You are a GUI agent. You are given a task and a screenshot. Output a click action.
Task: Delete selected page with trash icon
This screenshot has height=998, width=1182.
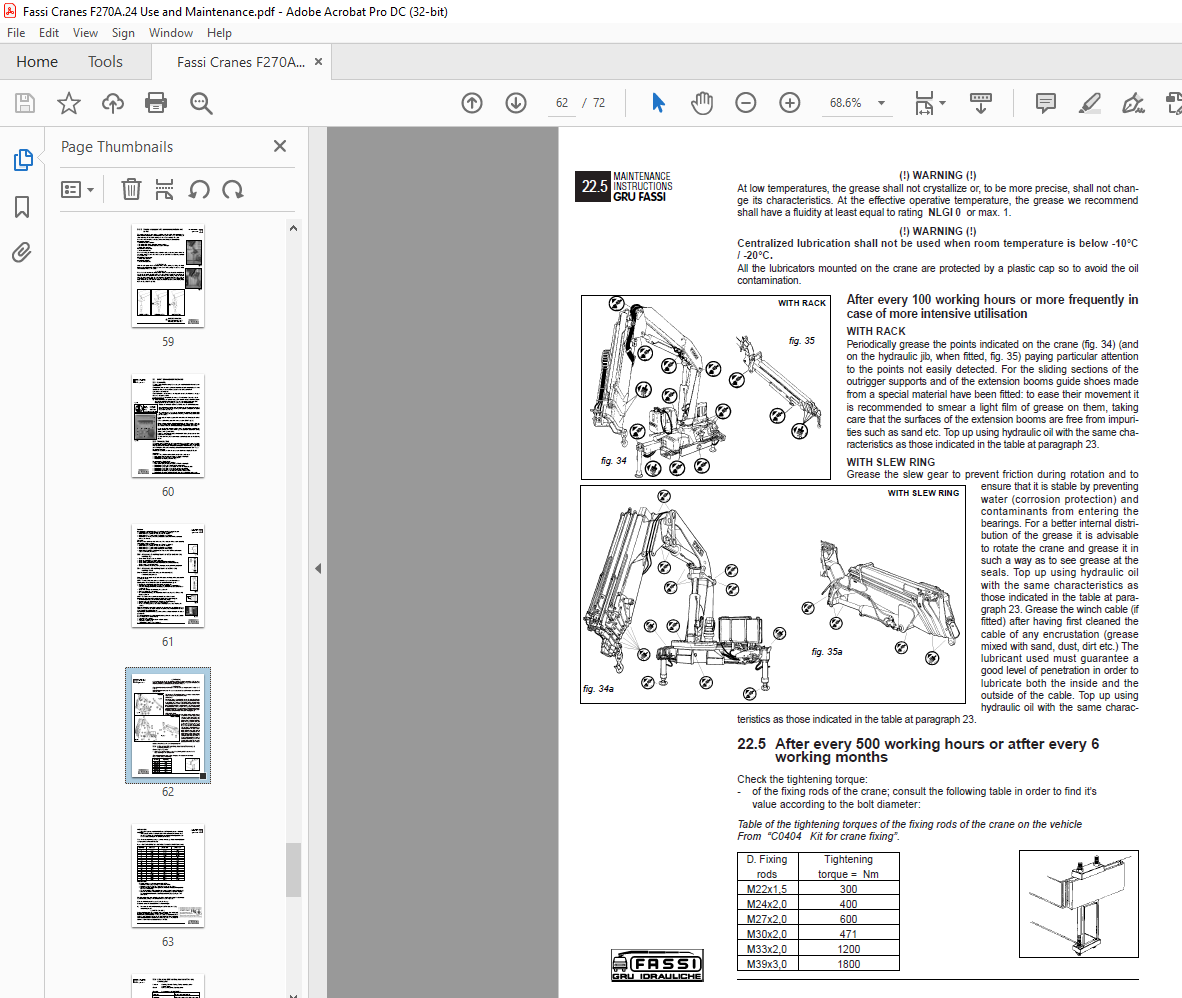click(x=131, y=189)
